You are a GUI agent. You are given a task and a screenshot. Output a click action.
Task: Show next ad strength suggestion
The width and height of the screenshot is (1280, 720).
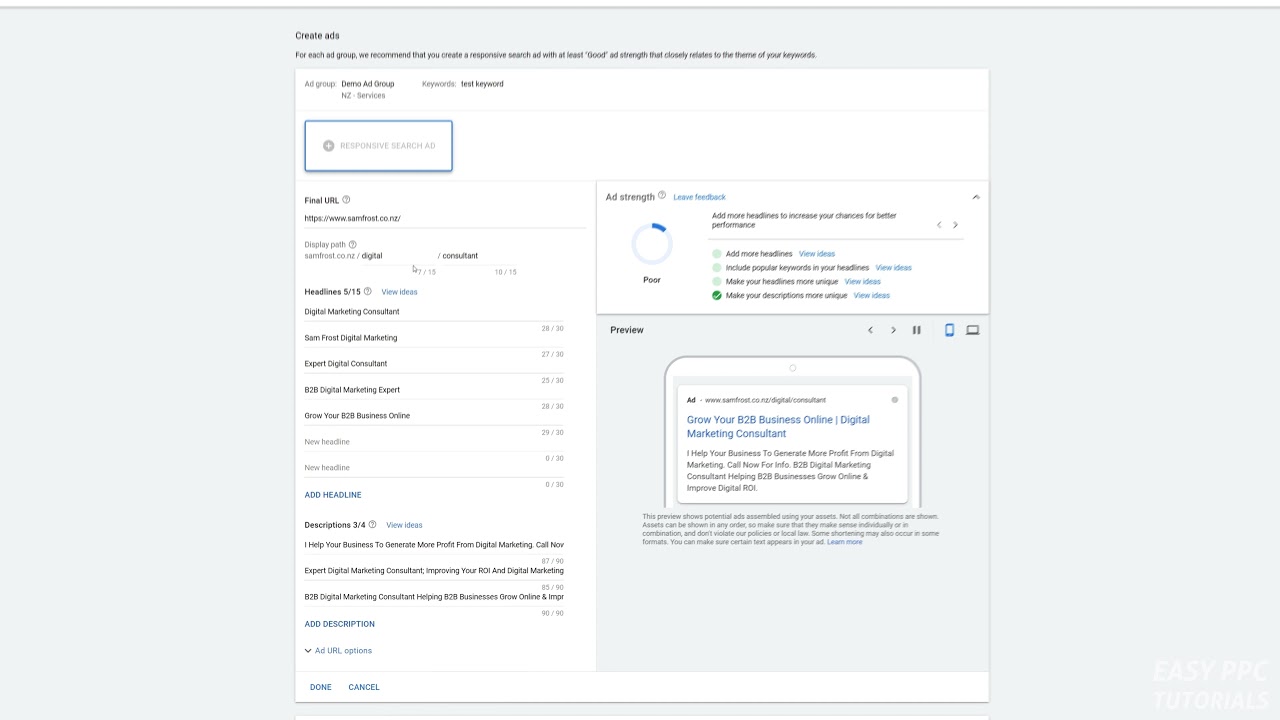tap(955, 225)
